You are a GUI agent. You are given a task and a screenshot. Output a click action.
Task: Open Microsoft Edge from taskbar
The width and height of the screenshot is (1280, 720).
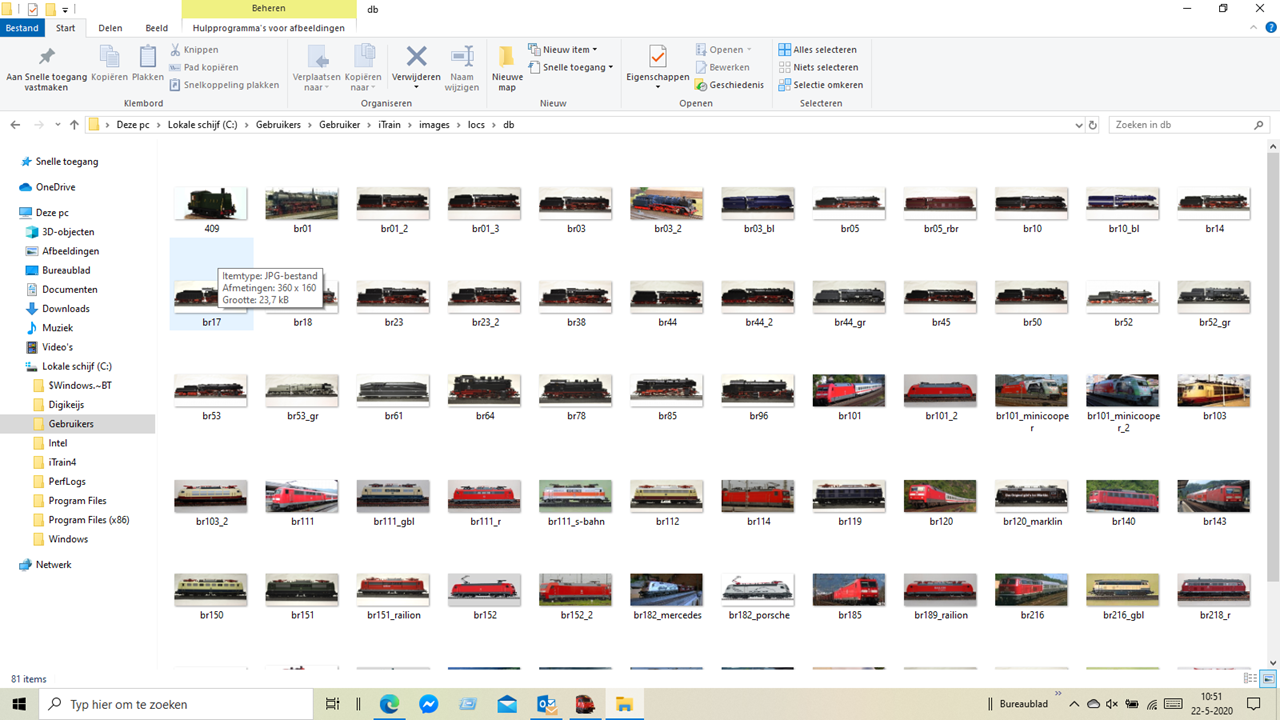(389, 704)
